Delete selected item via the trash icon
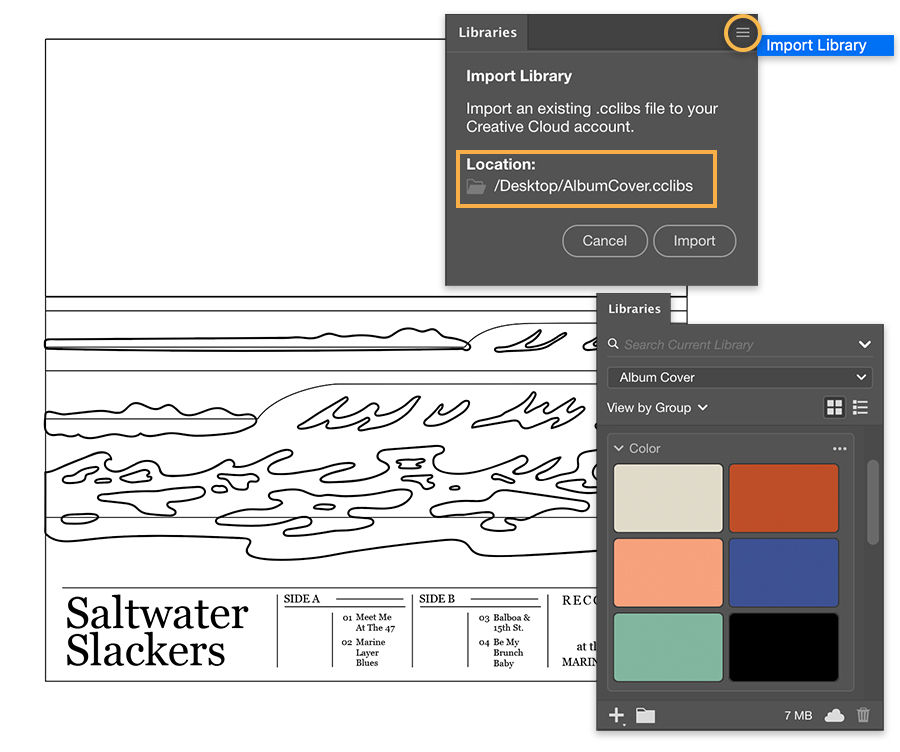Image resolution: width=900 pixels, height=752 pixels. [x=863, y=715]
